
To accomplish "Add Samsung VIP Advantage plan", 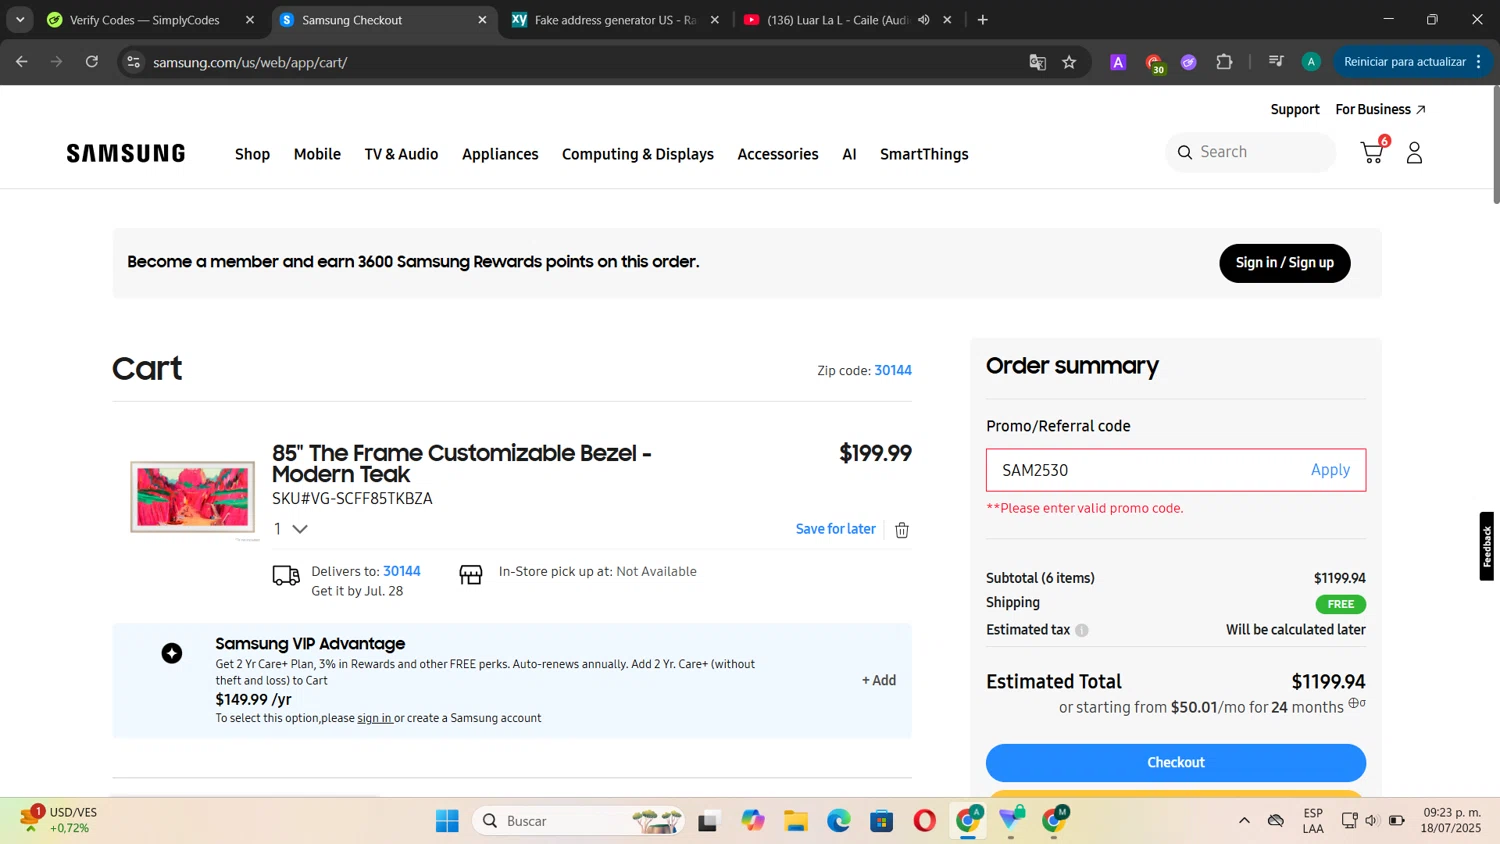I will 879,680.
